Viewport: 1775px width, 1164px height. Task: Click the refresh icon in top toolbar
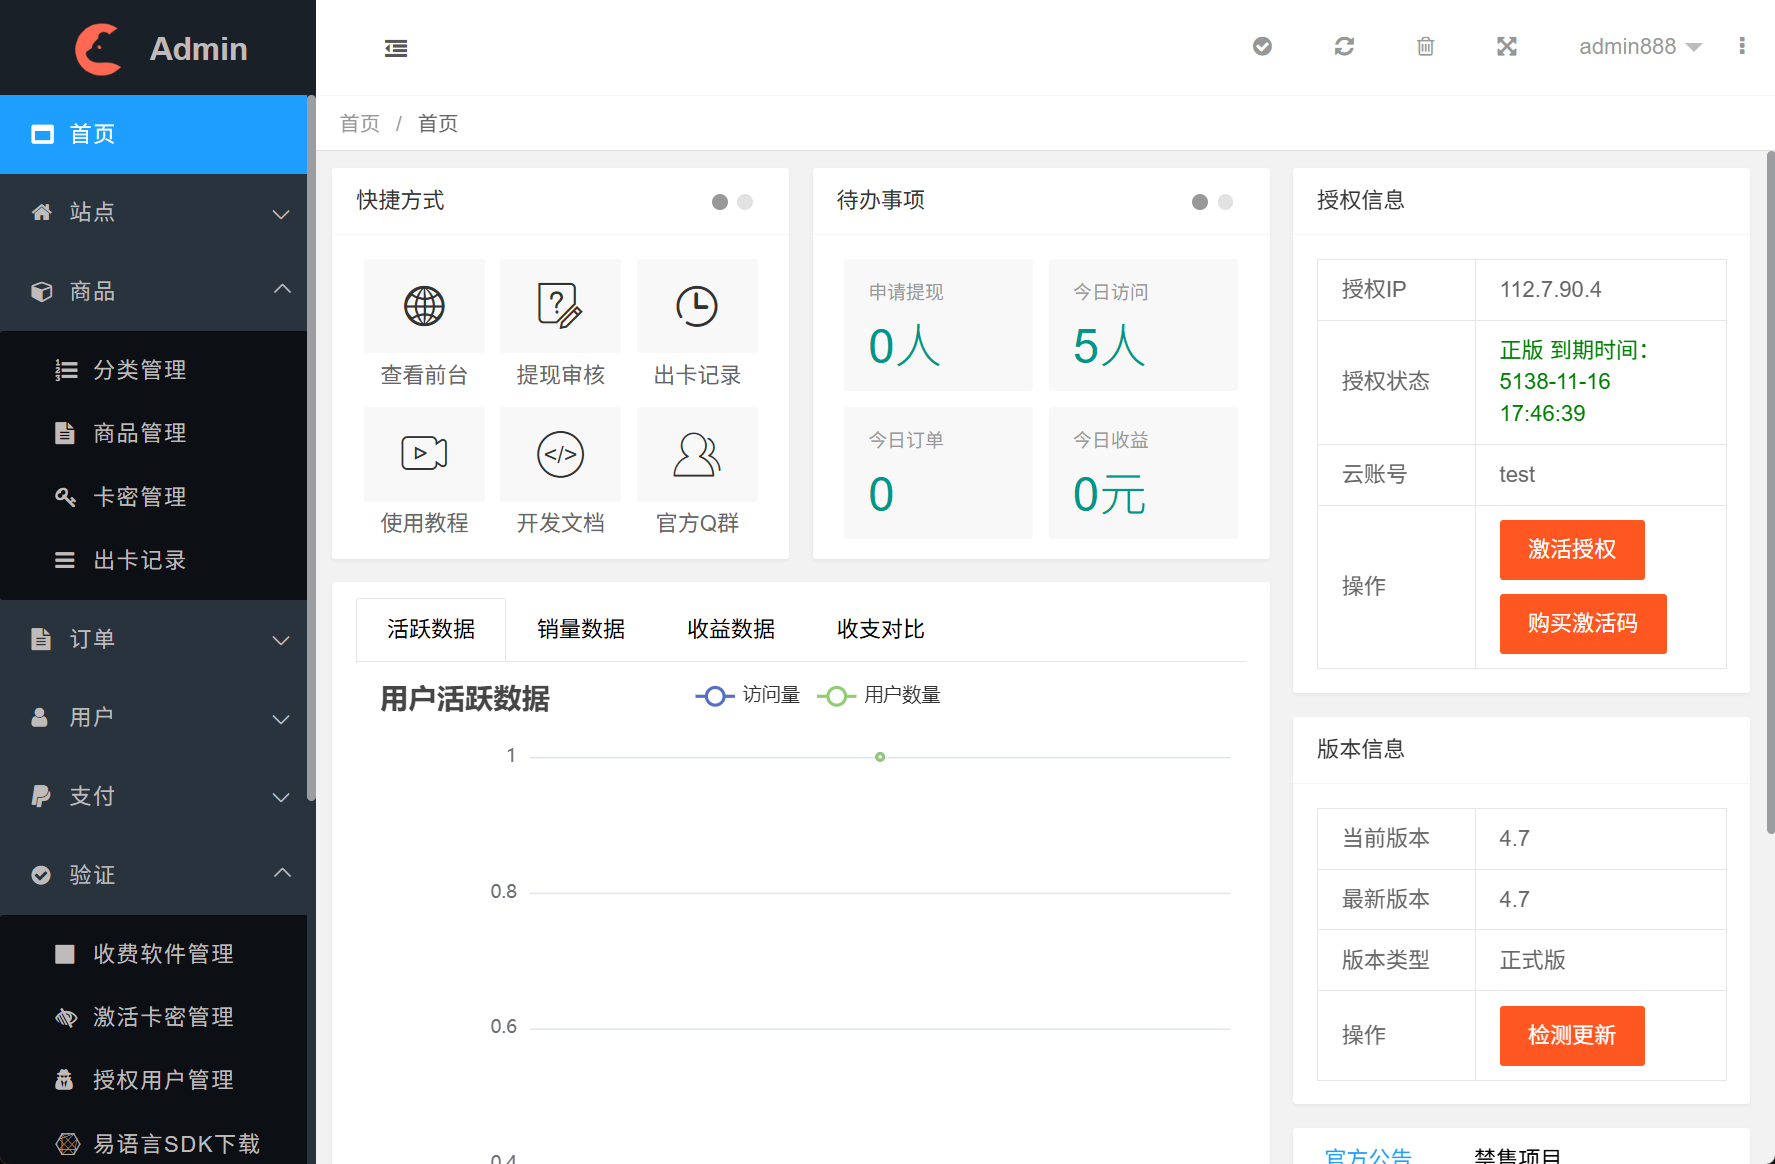[x=1344, y=46]
